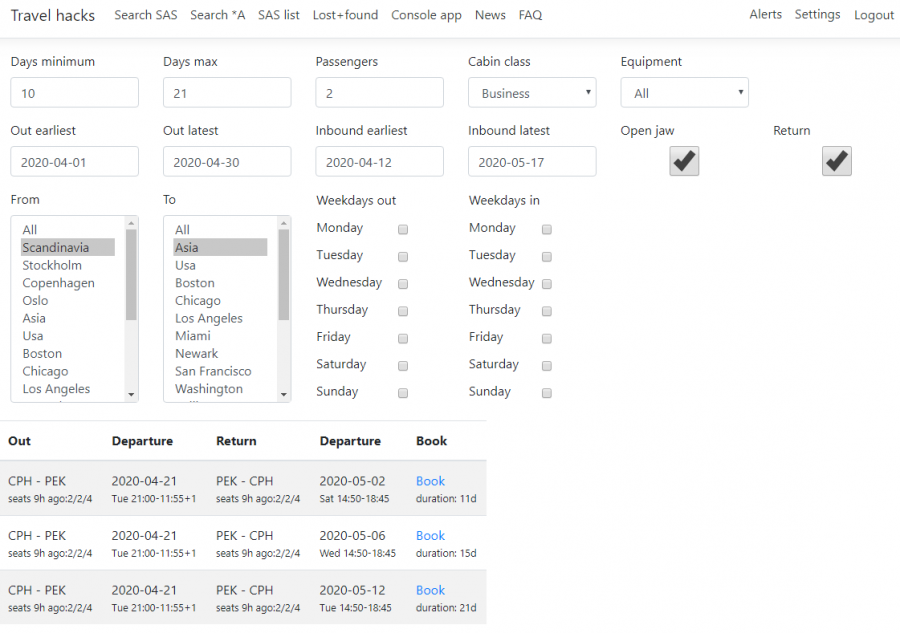Go to the Search SAS page
Screen dimensions: 900x633
pos(148,15)
